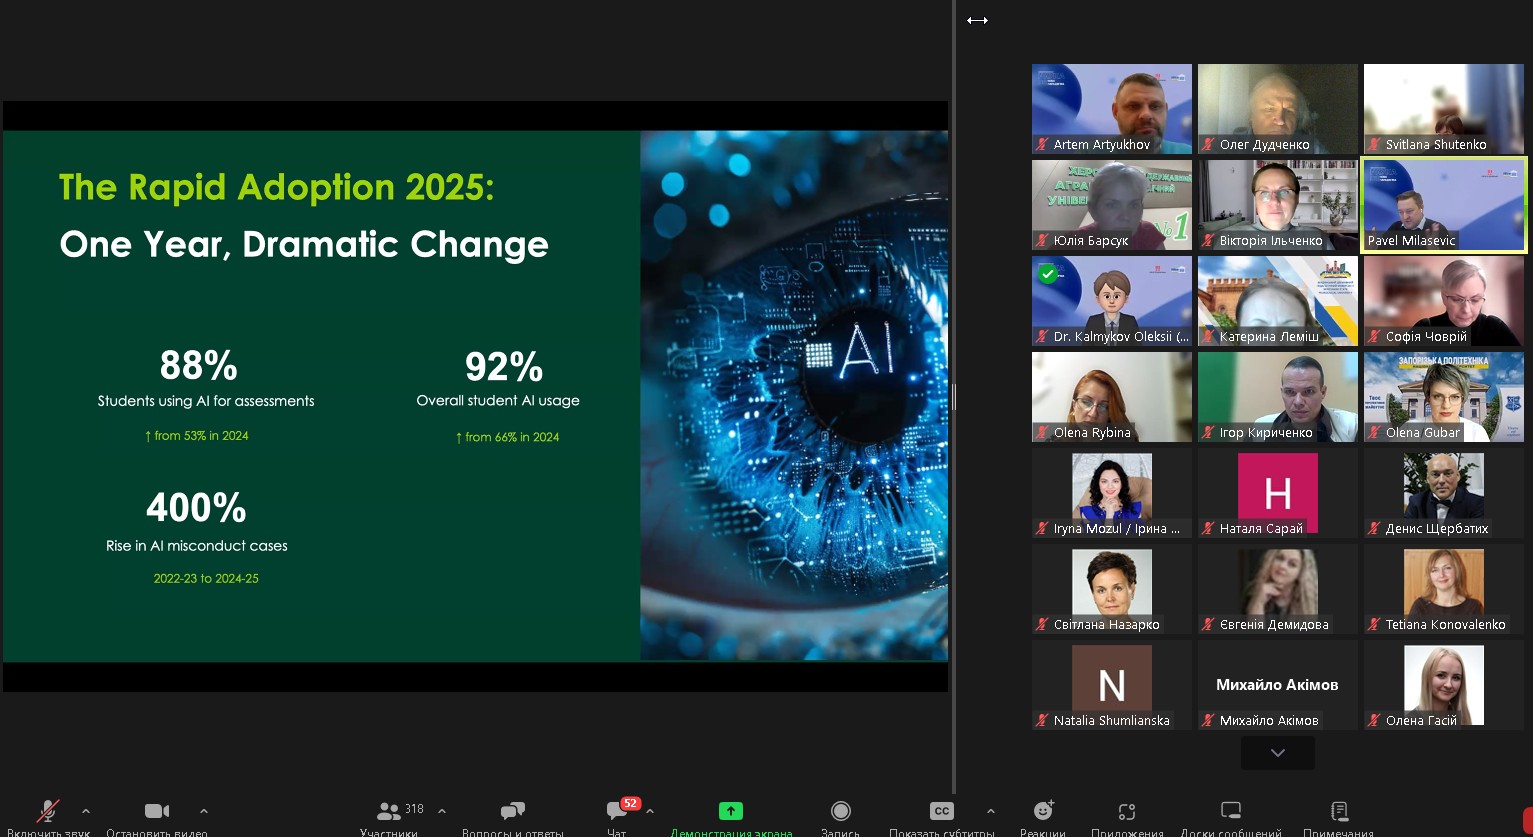Open the Приложения apps icon

pyautogui.click(x=1127, y=811)
